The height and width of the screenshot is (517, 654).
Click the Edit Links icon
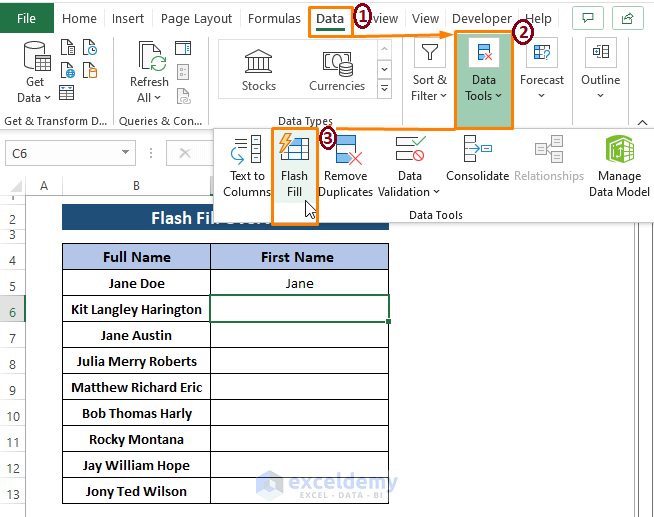[183, 95]
